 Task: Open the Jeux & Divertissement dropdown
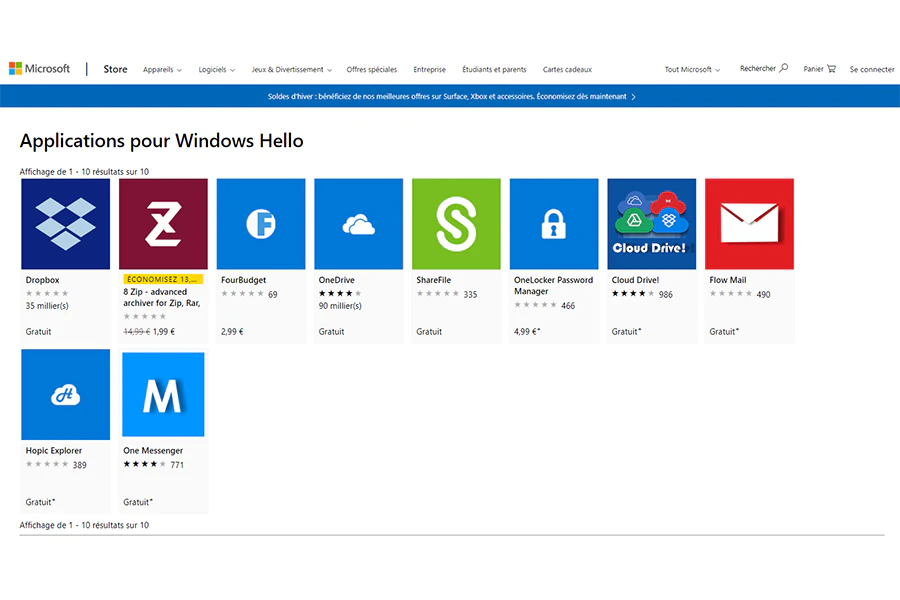(291, 70)
